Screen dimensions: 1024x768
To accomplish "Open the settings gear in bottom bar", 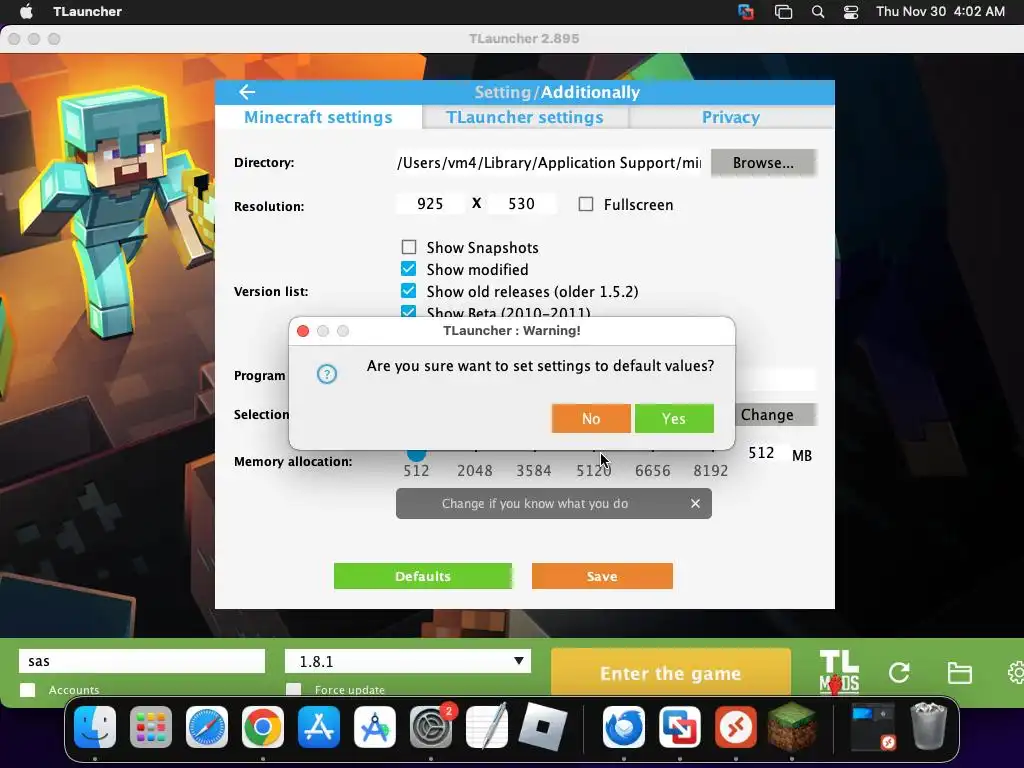I will (1016, 673).
